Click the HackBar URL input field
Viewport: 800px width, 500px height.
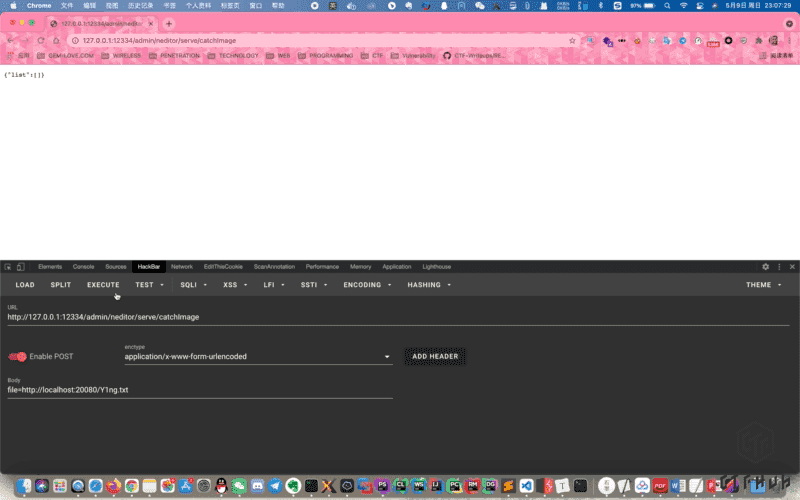point(397,317)
